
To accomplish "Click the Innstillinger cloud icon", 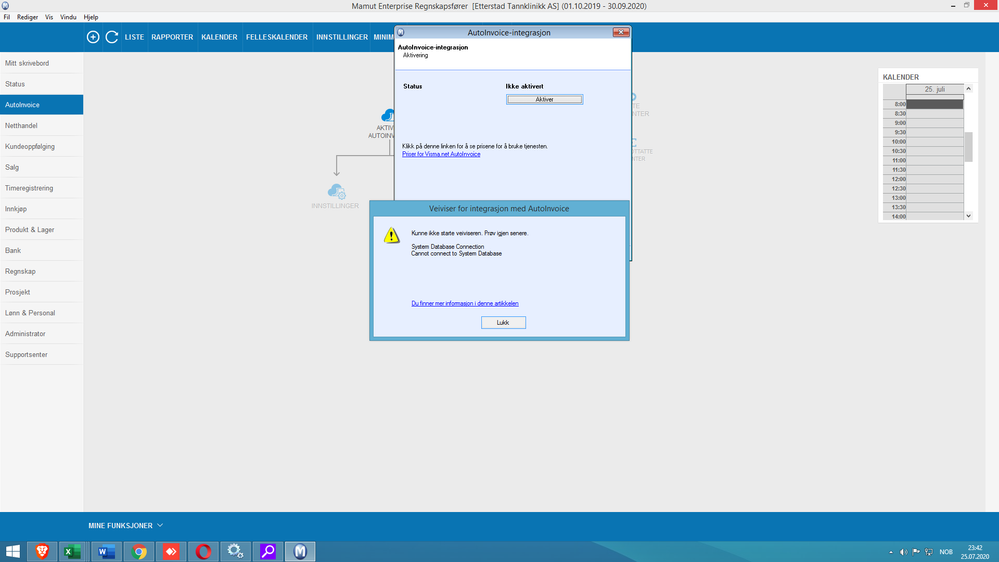I will click(x=336, y=191).
